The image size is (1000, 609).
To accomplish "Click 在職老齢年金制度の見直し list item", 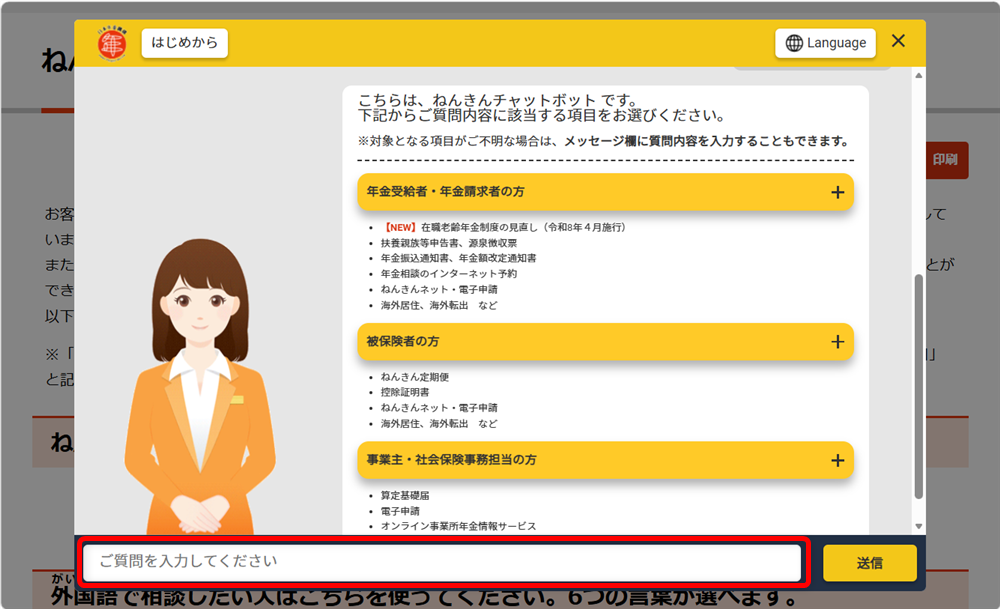I will pos(504,227).
